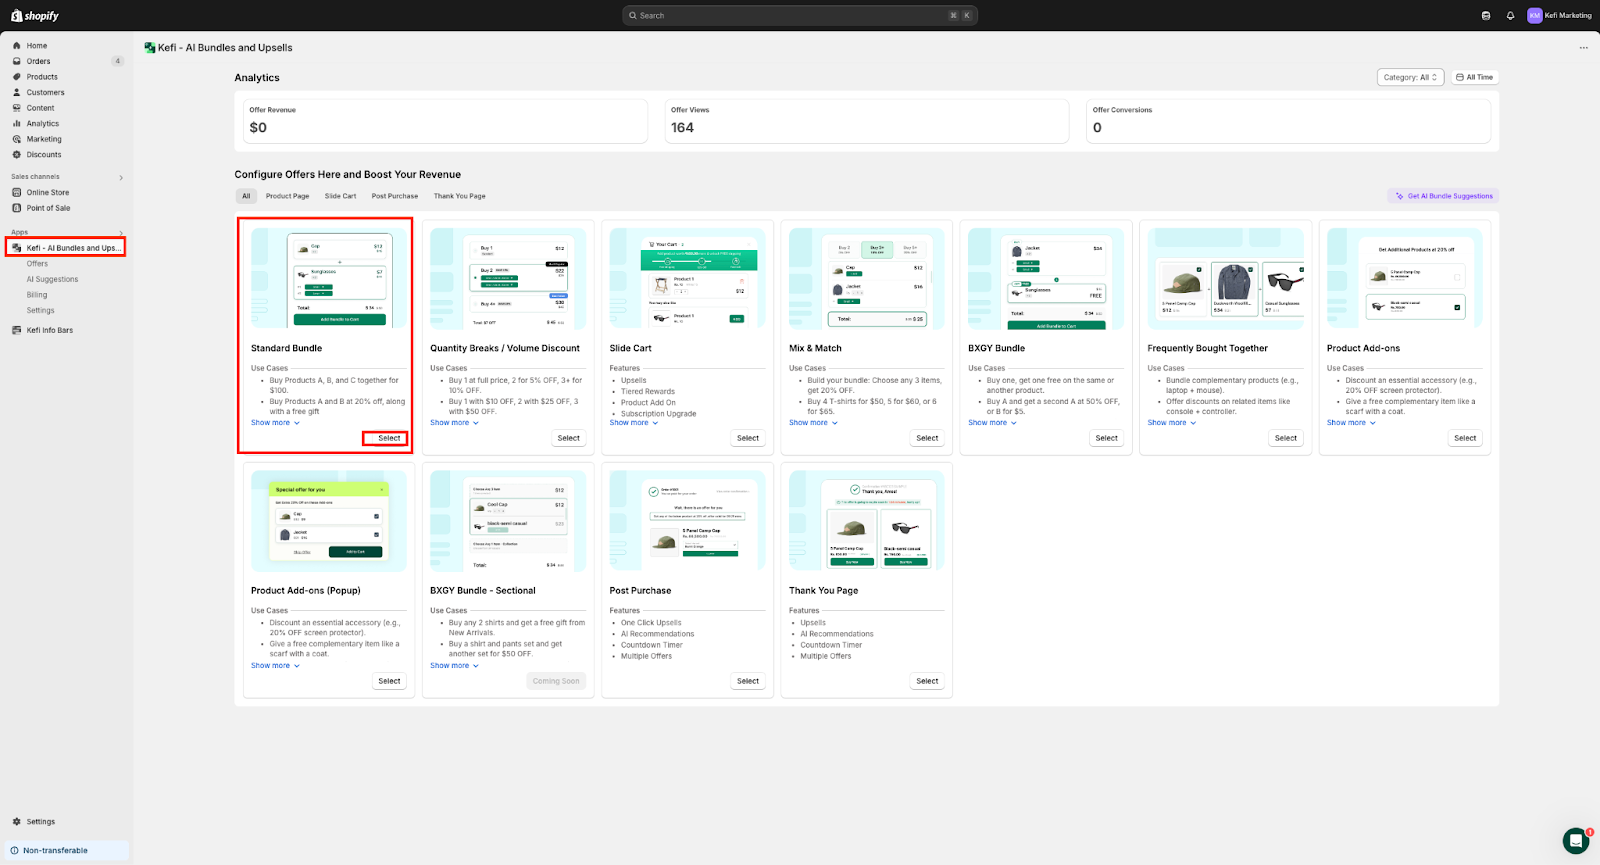The width and height of the screenshot is (1600, 865).
Task: Switch to the Thank You Page tab
Action: click(459, 196)
